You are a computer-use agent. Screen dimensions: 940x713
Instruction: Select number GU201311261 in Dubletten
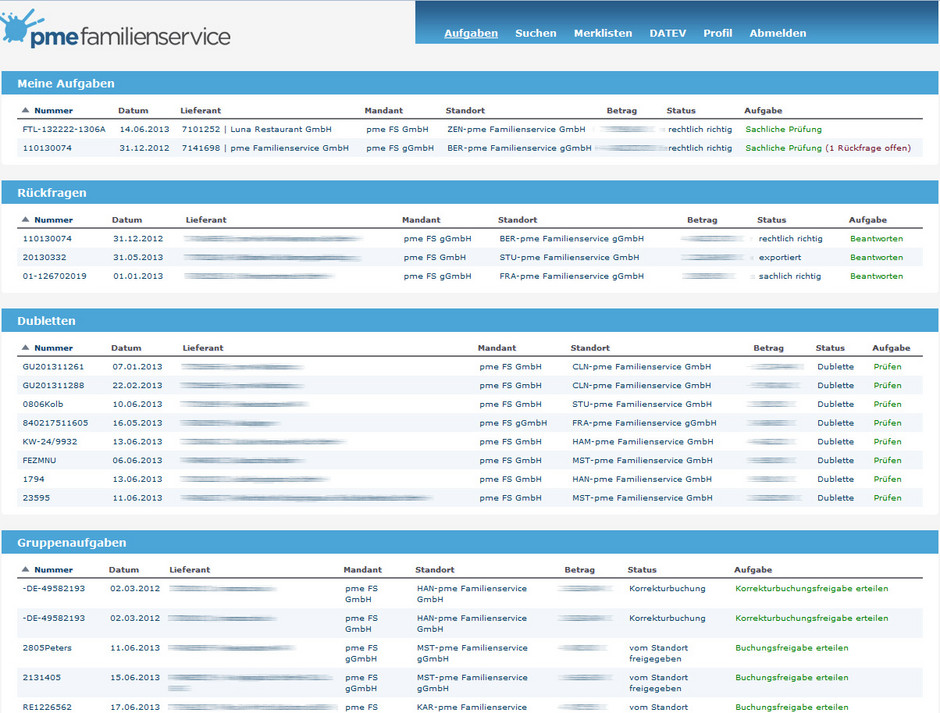coord(53,367)
